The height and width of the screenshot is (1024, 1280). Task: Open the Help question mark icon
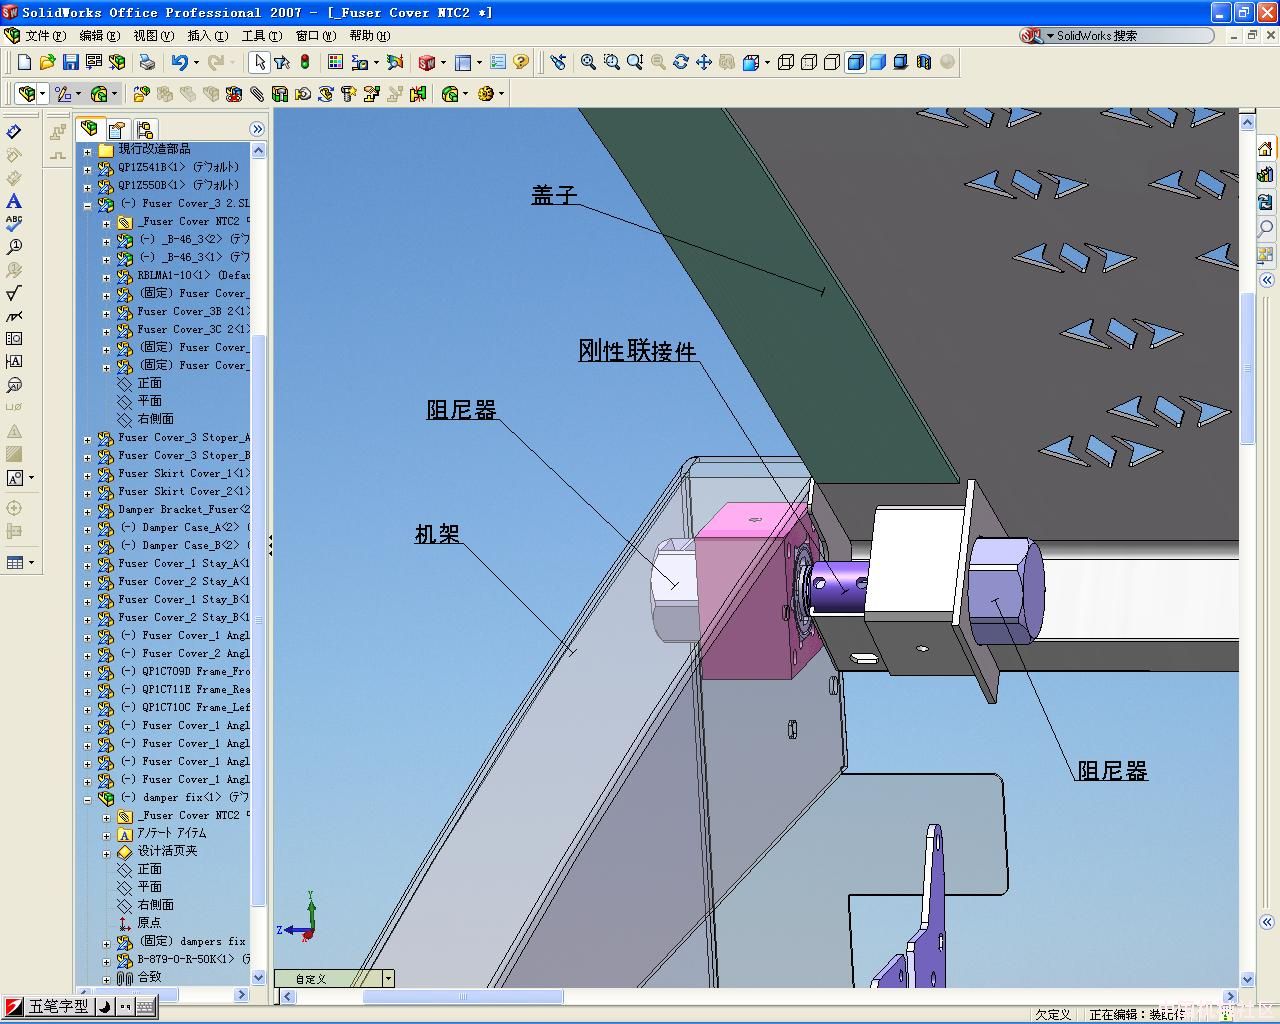click(x=521, y=62)
